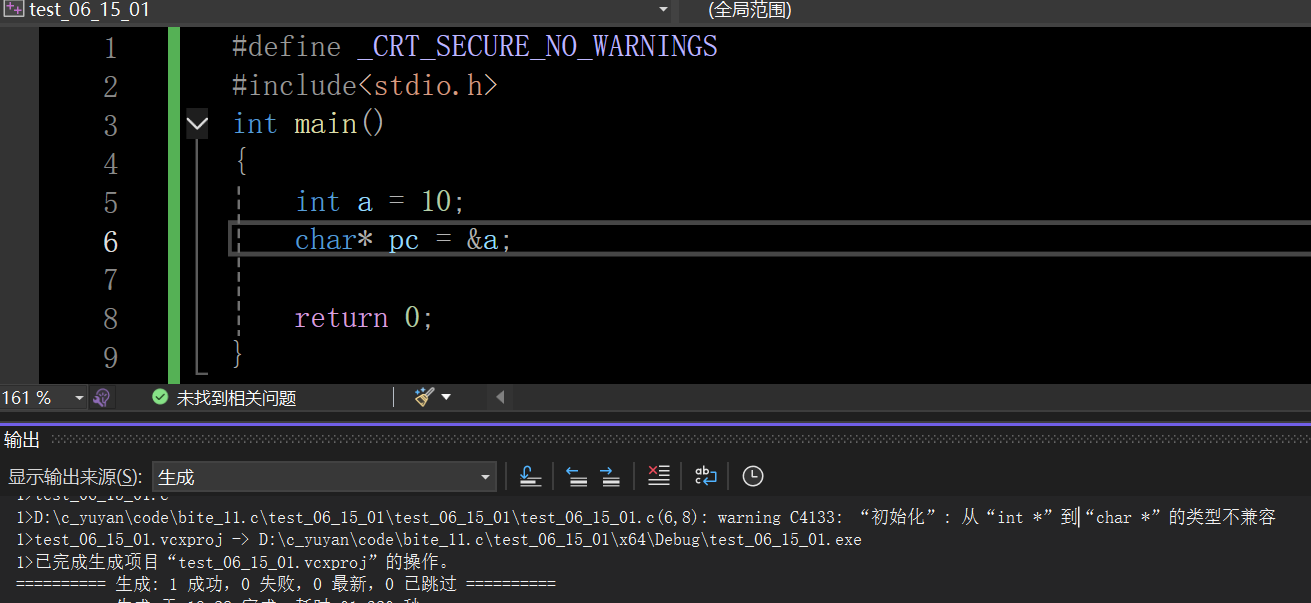Click the 'return 0;' statement

pos(364,318)
